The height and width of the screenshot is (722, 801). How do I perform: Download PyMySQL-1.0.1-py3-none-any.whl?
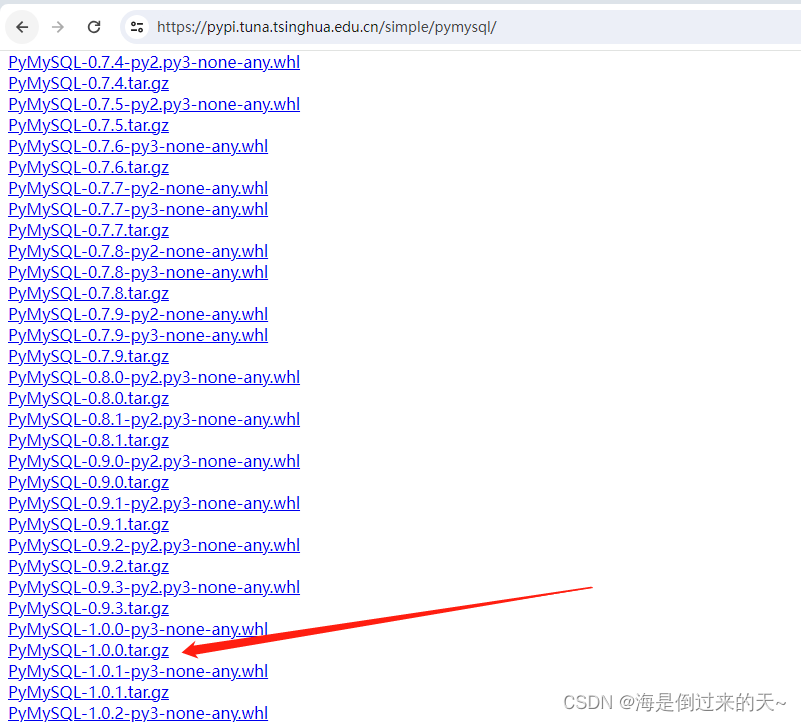[138, 671]
